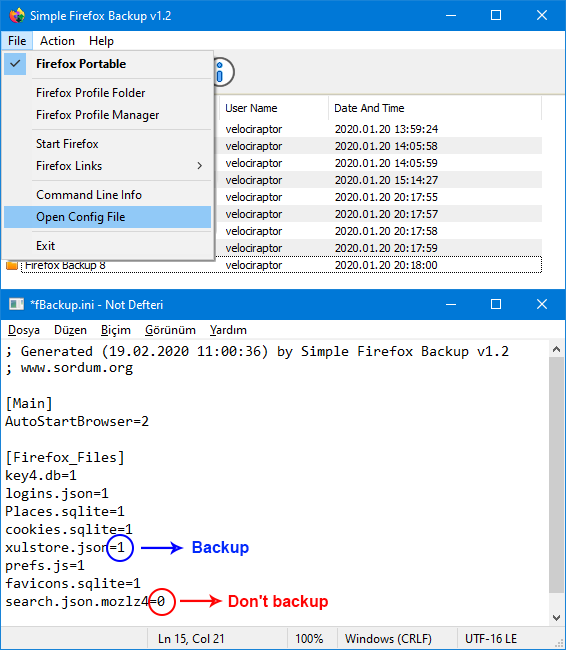Place cursor on the search.json.mozlz4 line
This screenshot has height=650, width=566.
pos(85,601)
